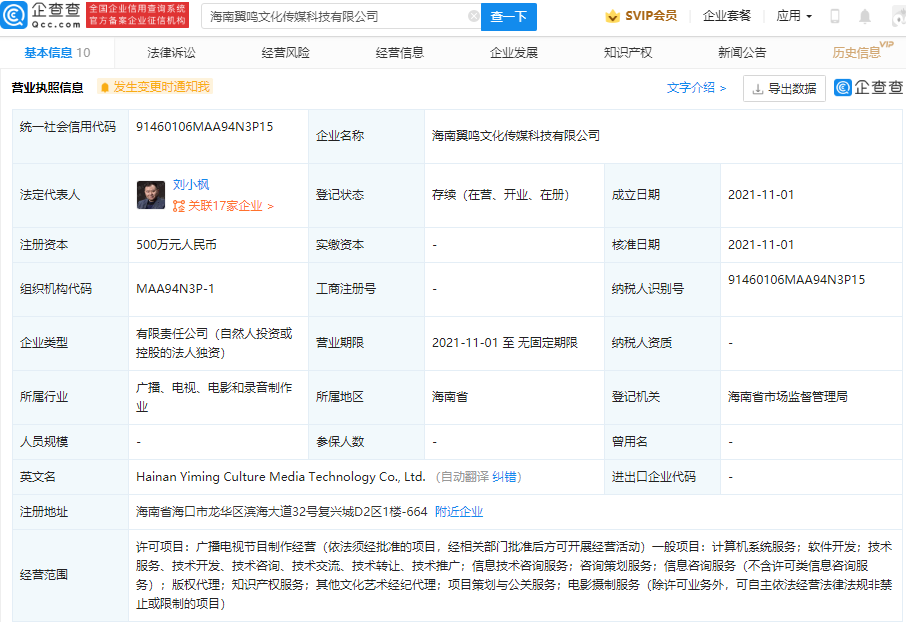Go to the 历史信息 VIP tab
The image size is (906, 622).
tap(858, 52)
